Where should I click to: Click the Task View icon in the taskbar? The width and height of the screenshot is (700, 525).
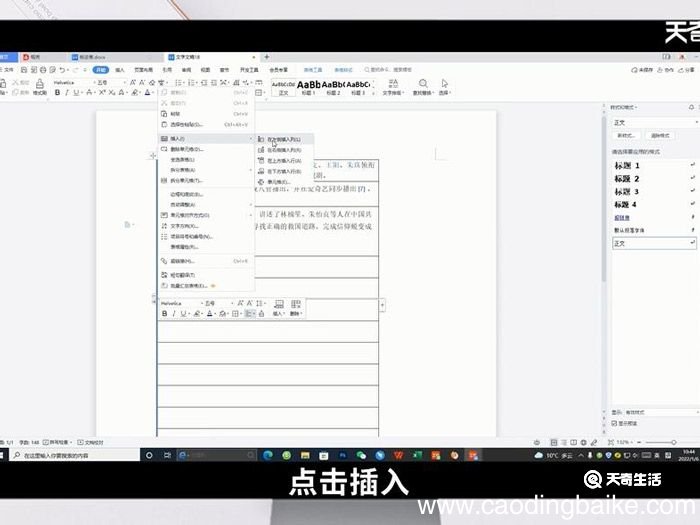click(x=167, y=455)
